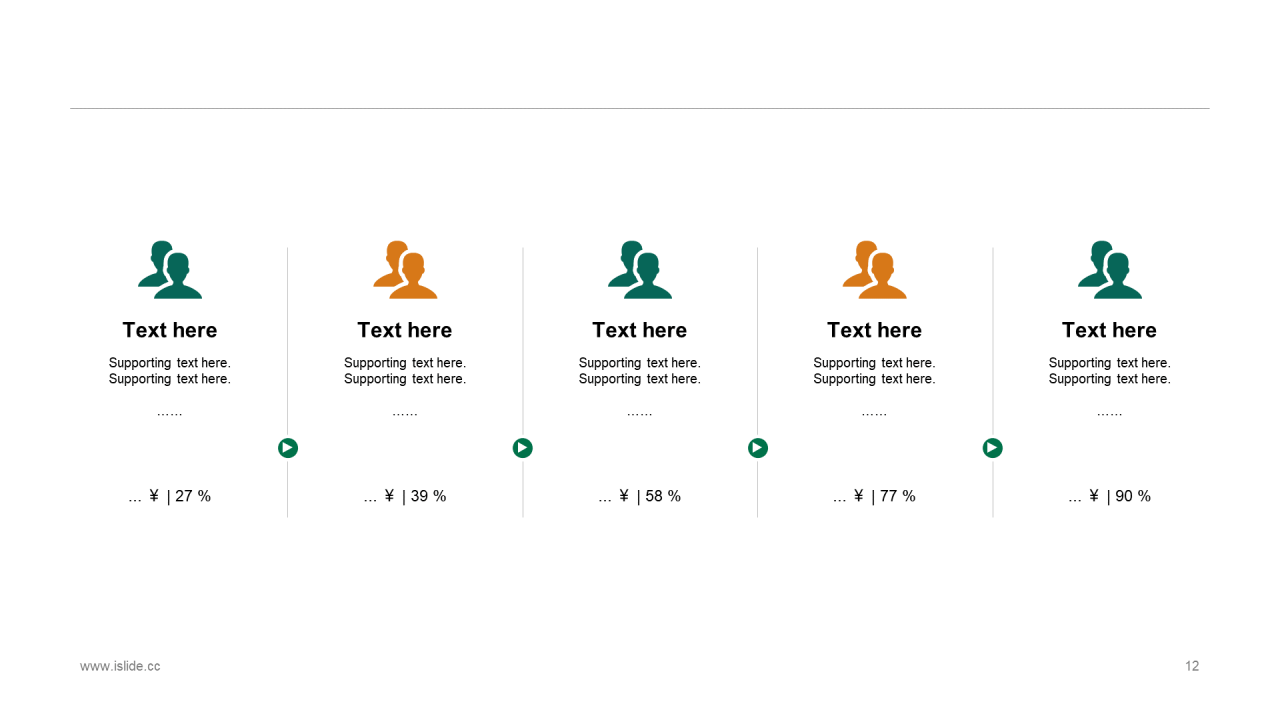Click the arrow between 39 % and 58 %
Image resolution: width=1280 pixels, height=720 pixels.
coord(523,448)
